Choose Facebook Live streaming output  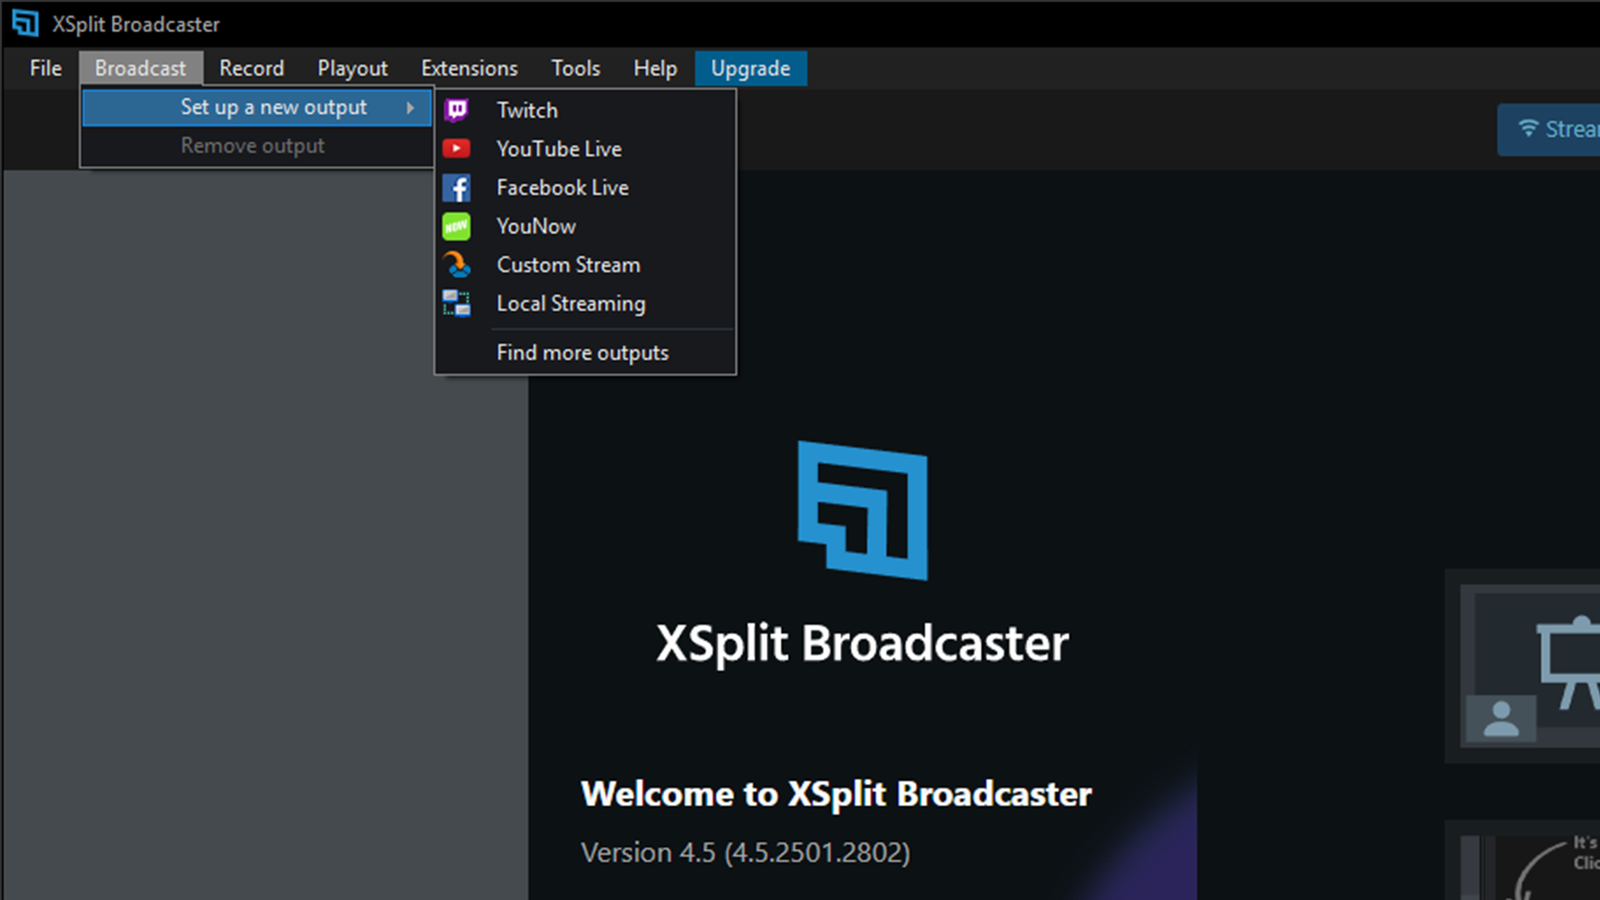tap(562, 187)
